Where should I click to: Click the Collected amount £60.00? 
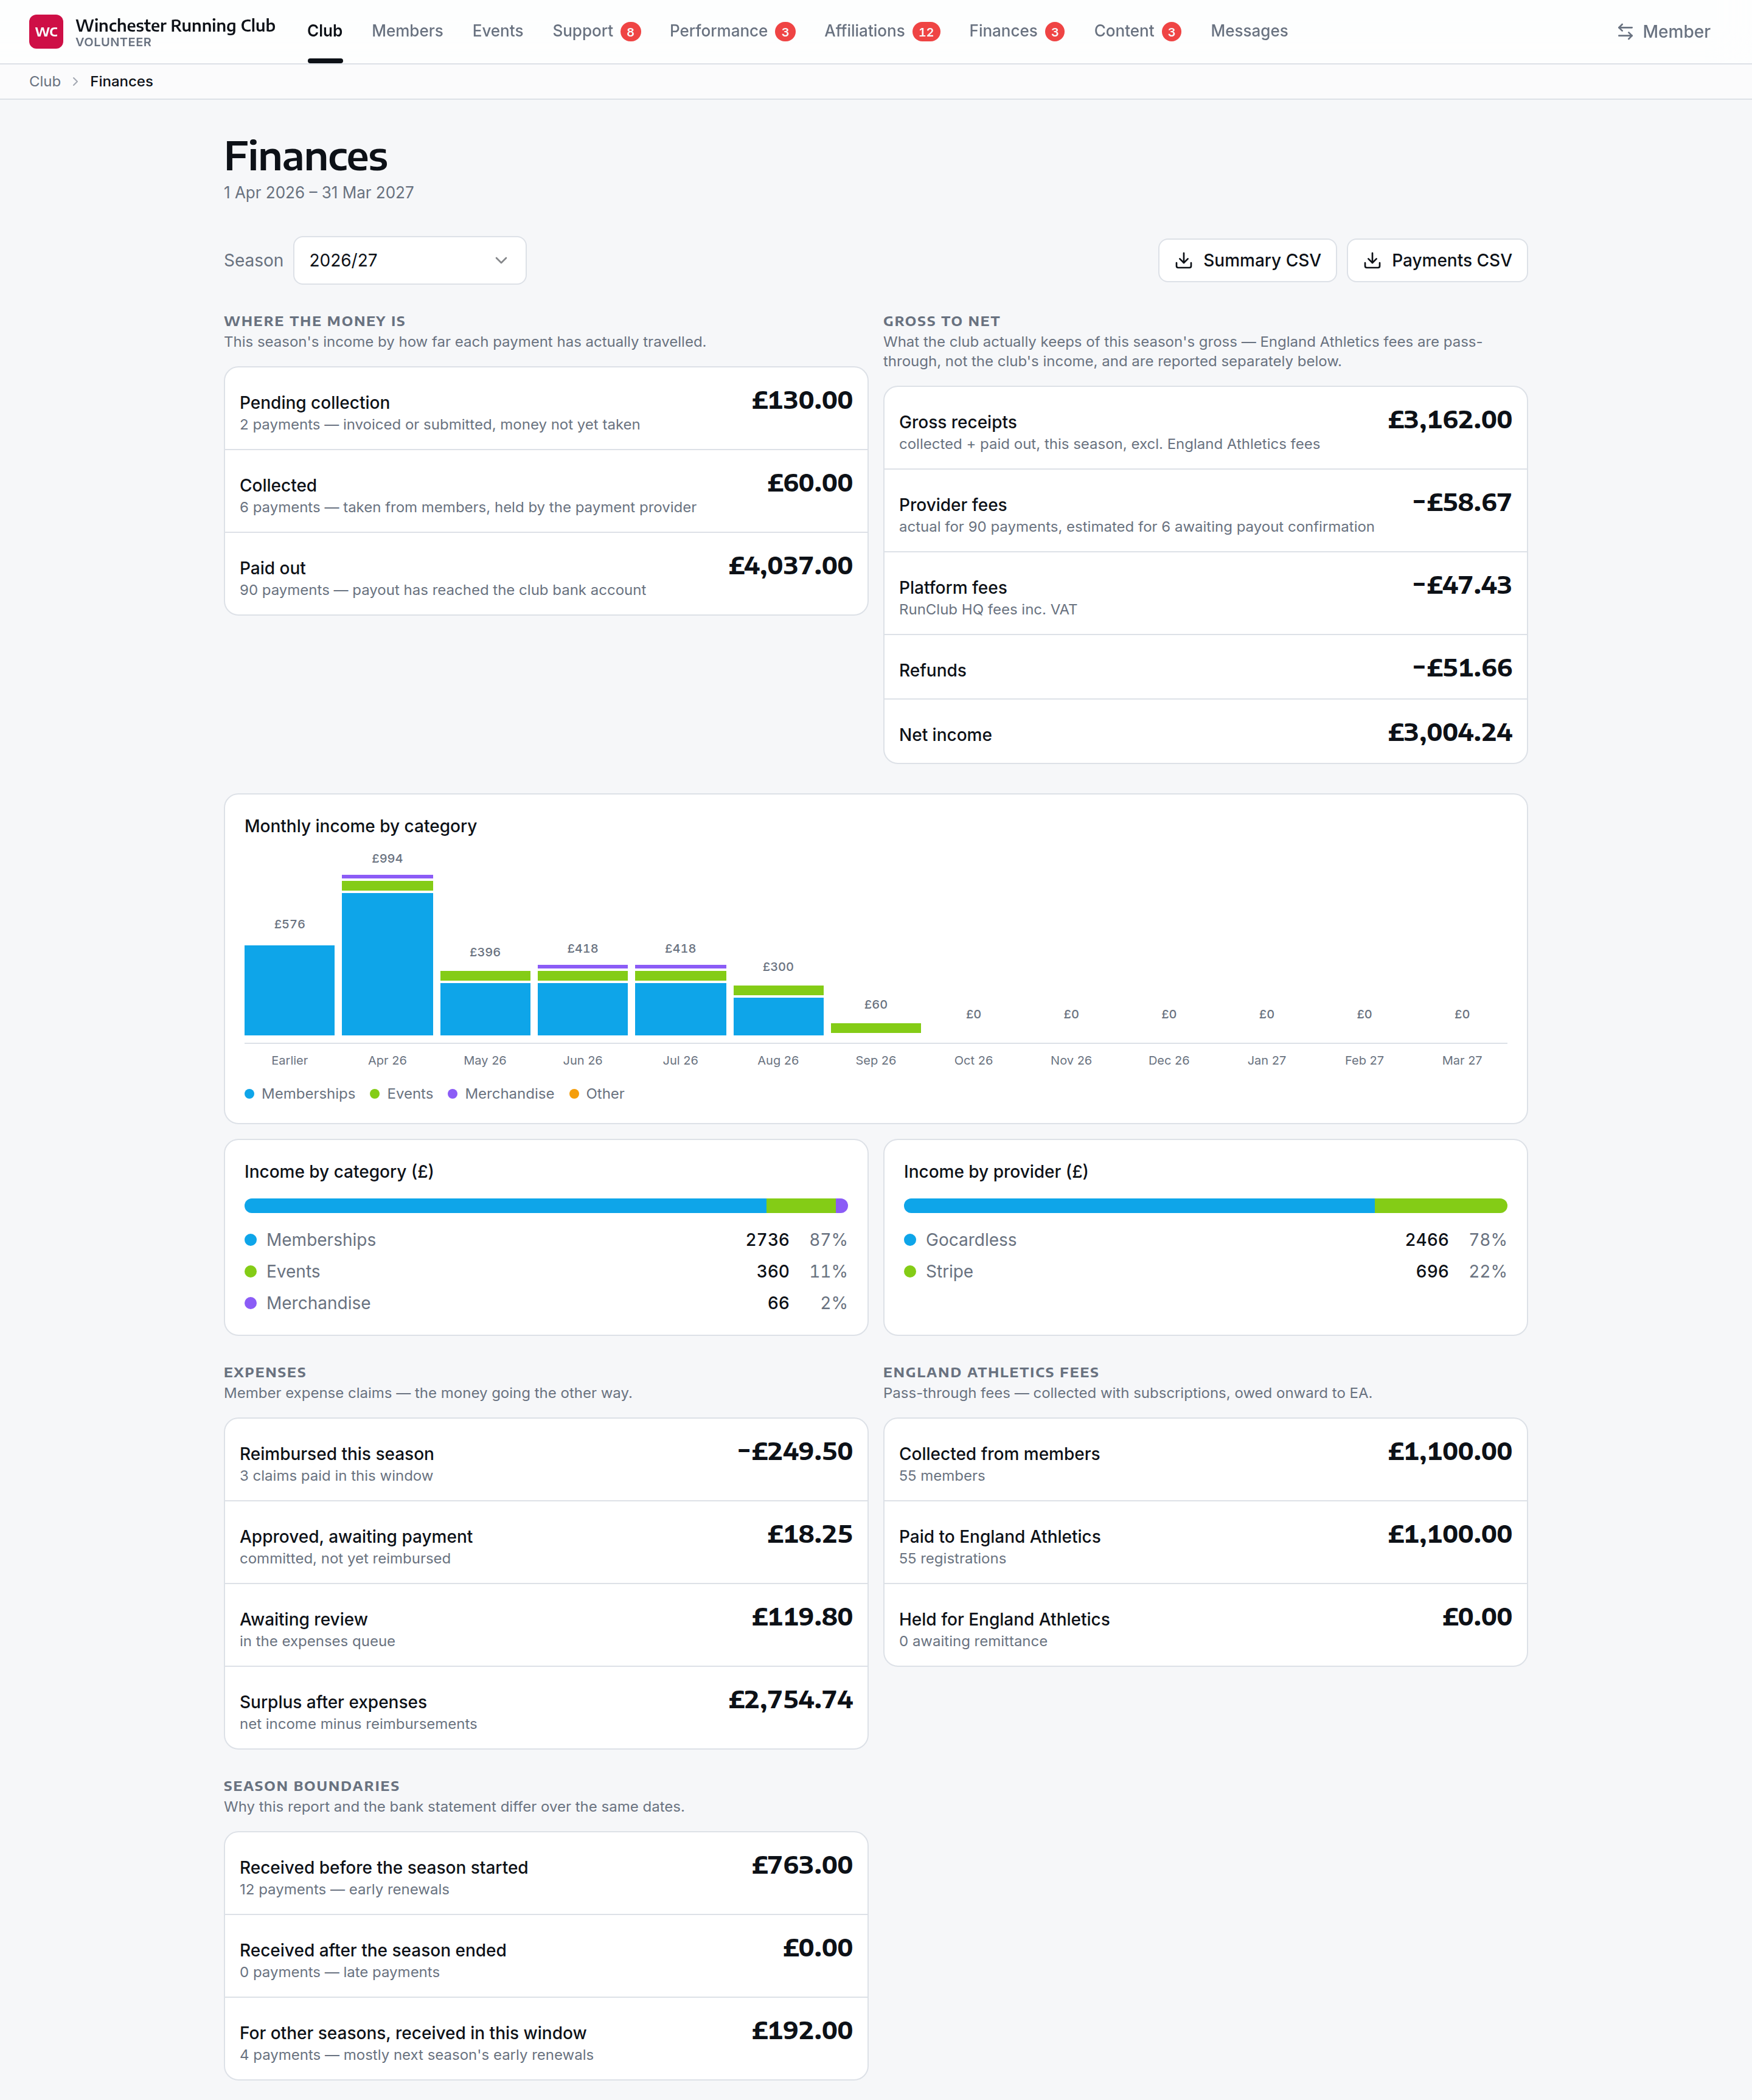point(810,484)
